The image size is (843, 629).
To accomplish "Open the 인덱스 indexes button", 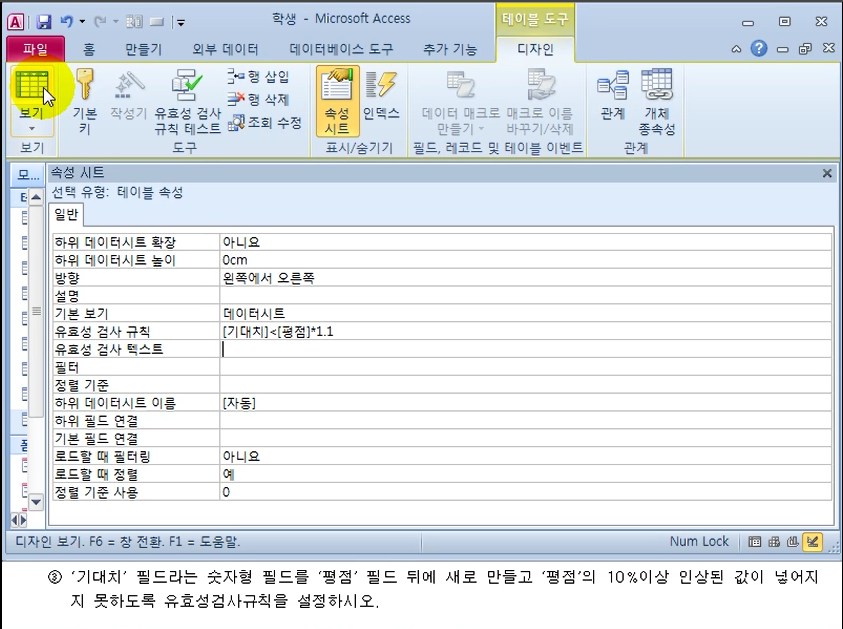I will pos(381,96).
